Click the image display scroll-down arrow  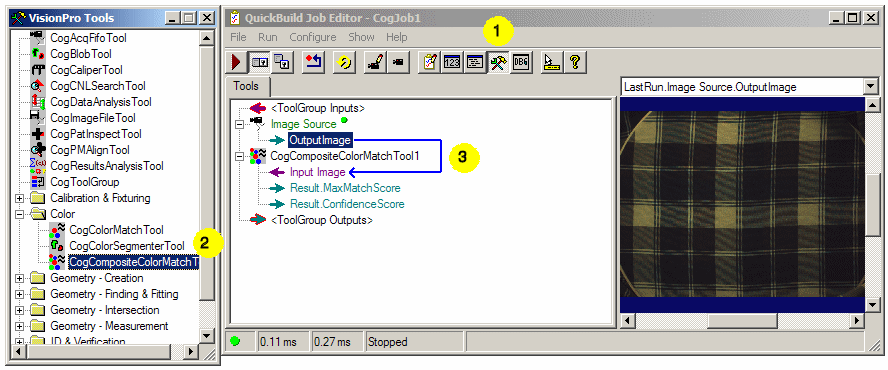tap(872, 306)
